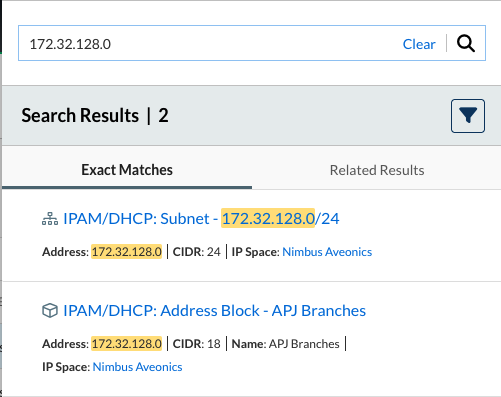Click the magnifying glass search icon
501x397 pixels.
[x=466, y=43]
